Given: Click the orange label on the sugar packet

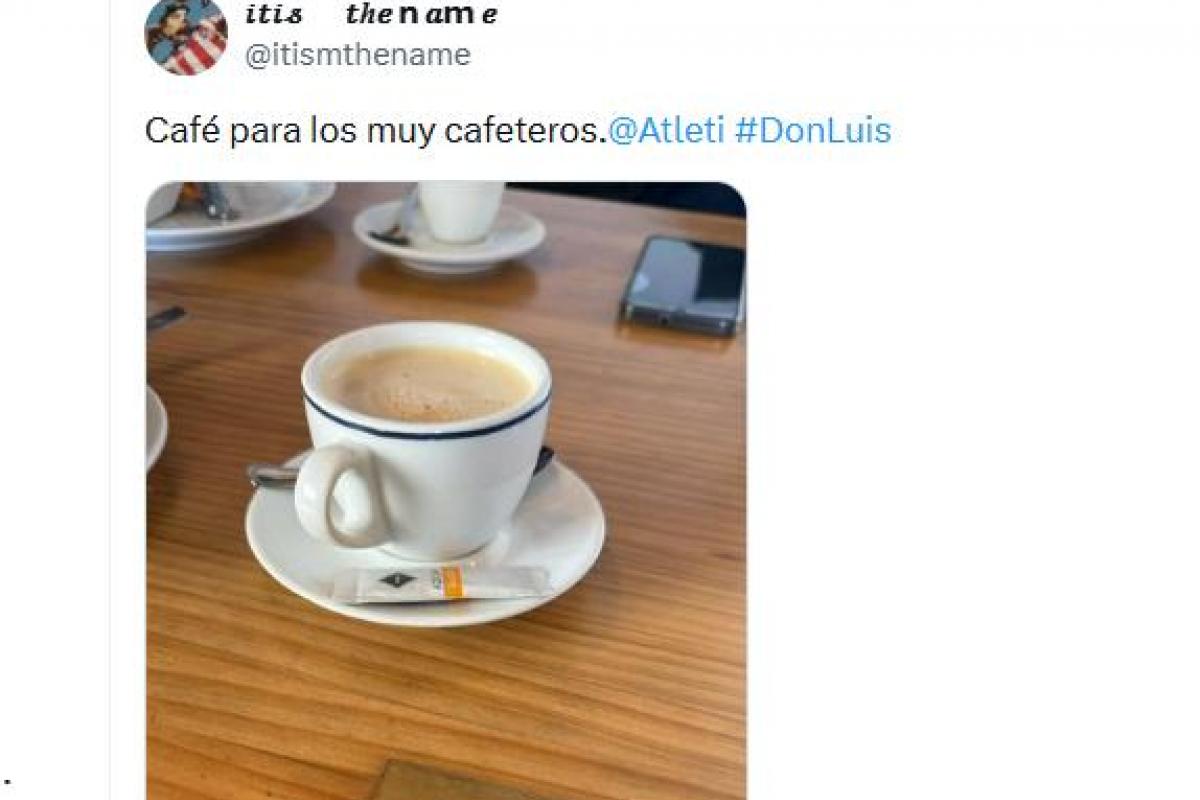Looking at the screenshot, I should coord(452,582).
